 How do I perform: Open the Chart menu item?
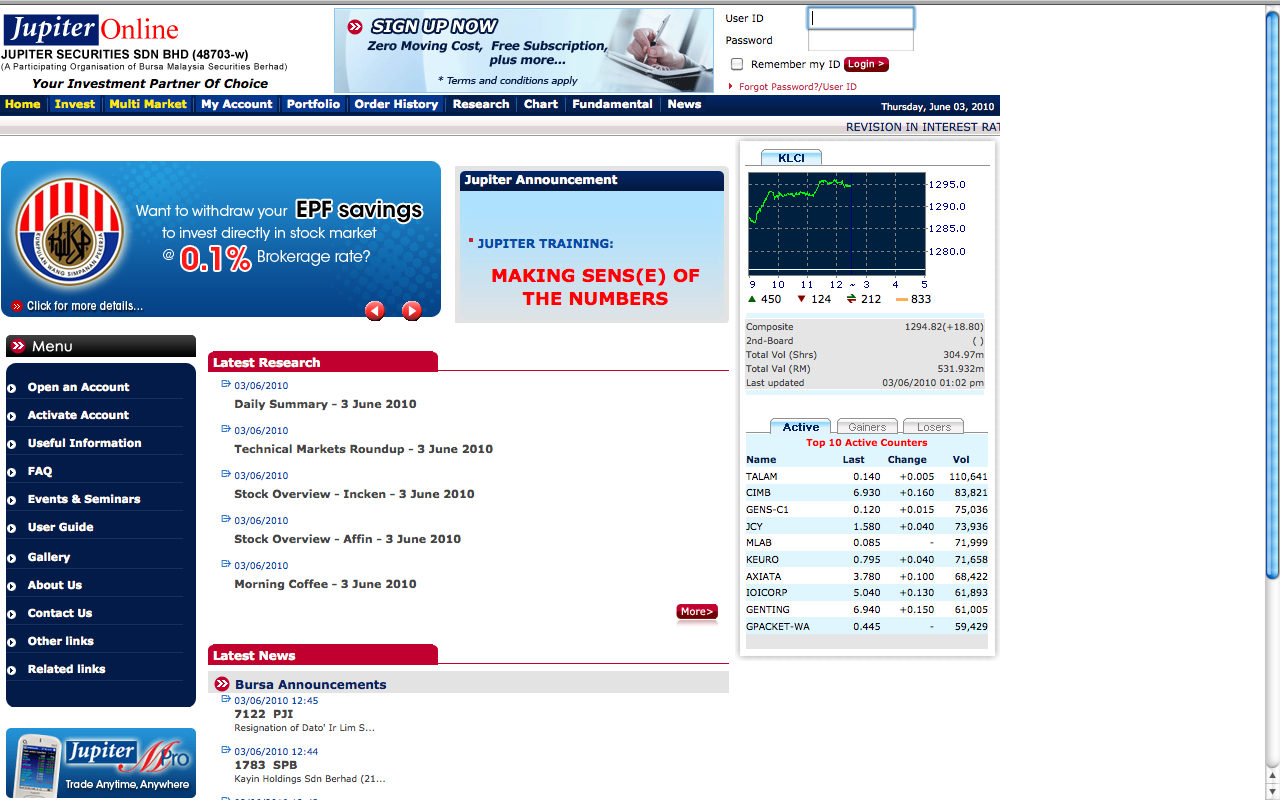(541, 104)
